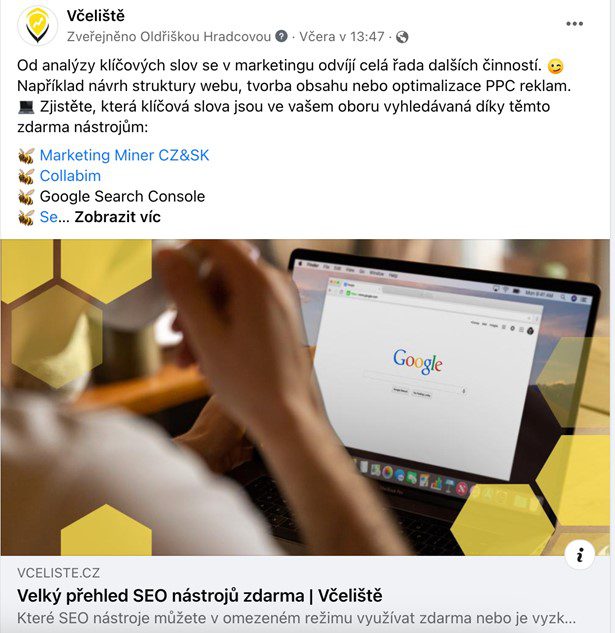The width and height of the screenshot is (615, 633).
Task: Click the winking emoji in post text
Action: (x=555, y=66)
